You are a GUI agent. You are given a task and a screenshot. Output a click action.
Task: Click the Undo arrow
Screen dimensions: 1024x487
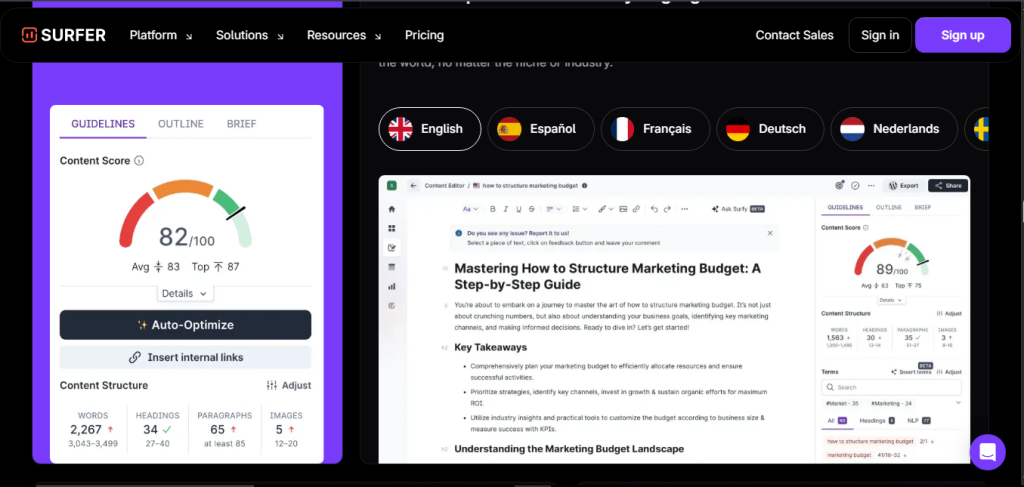pyautogui.click(x=654, y=210)
